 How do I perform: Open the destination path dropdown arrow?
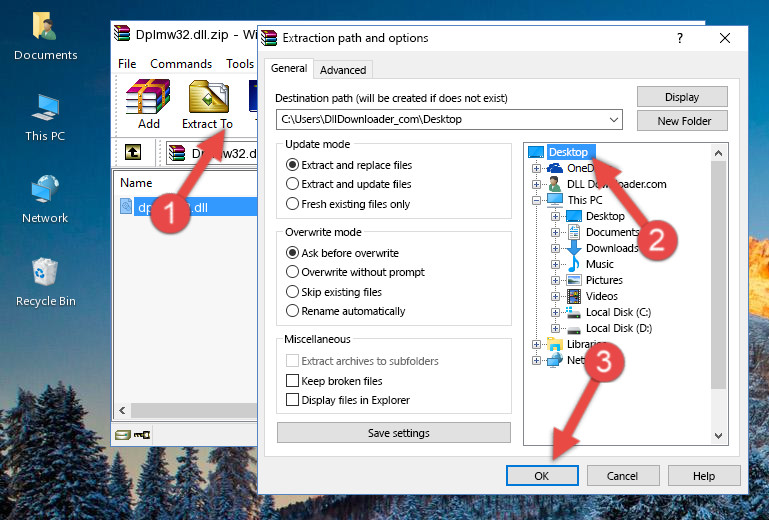614,119
